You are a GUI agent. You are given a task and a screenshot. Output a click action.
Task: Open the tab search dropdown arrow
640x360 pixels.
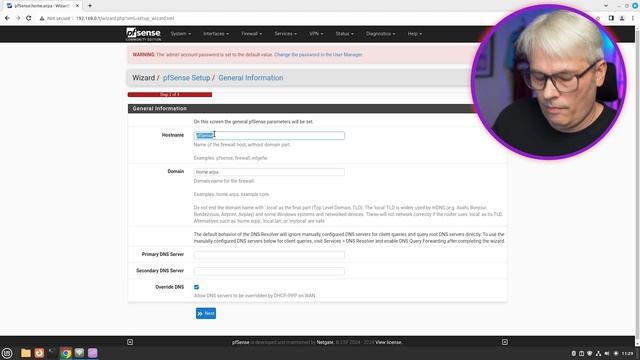pos(606,6)
